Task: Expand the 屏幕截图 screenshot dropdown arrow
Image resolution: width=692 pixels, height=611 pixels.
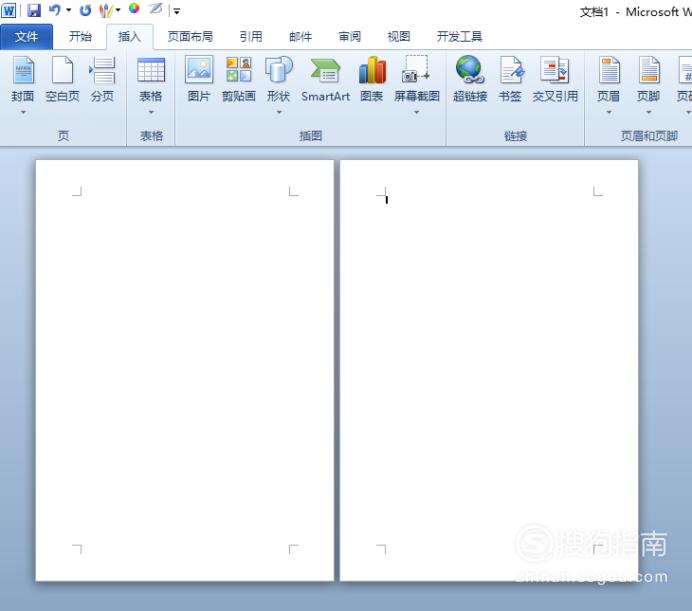Action: tap(416, 113)
